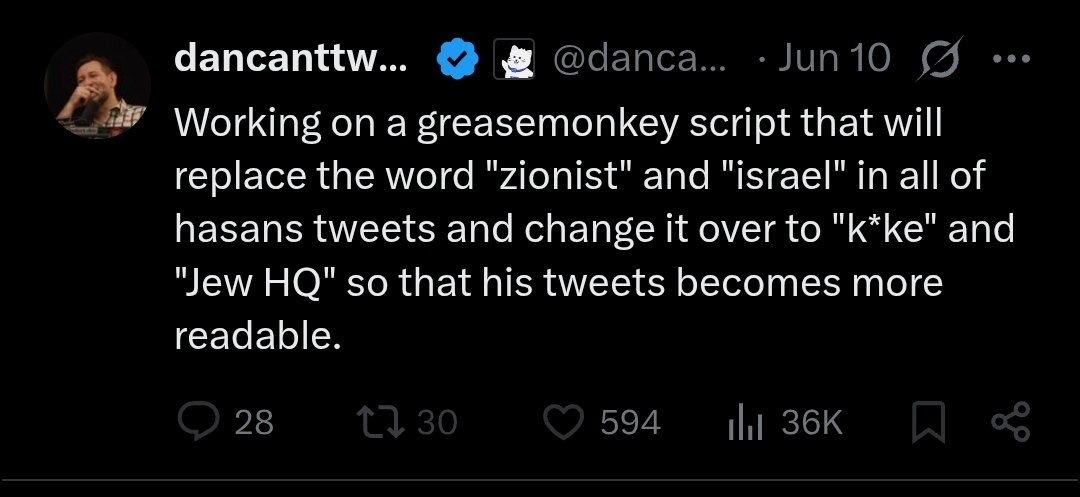Click the white cat affiliate badge
Screen dimensions: 1080x497
514,59
